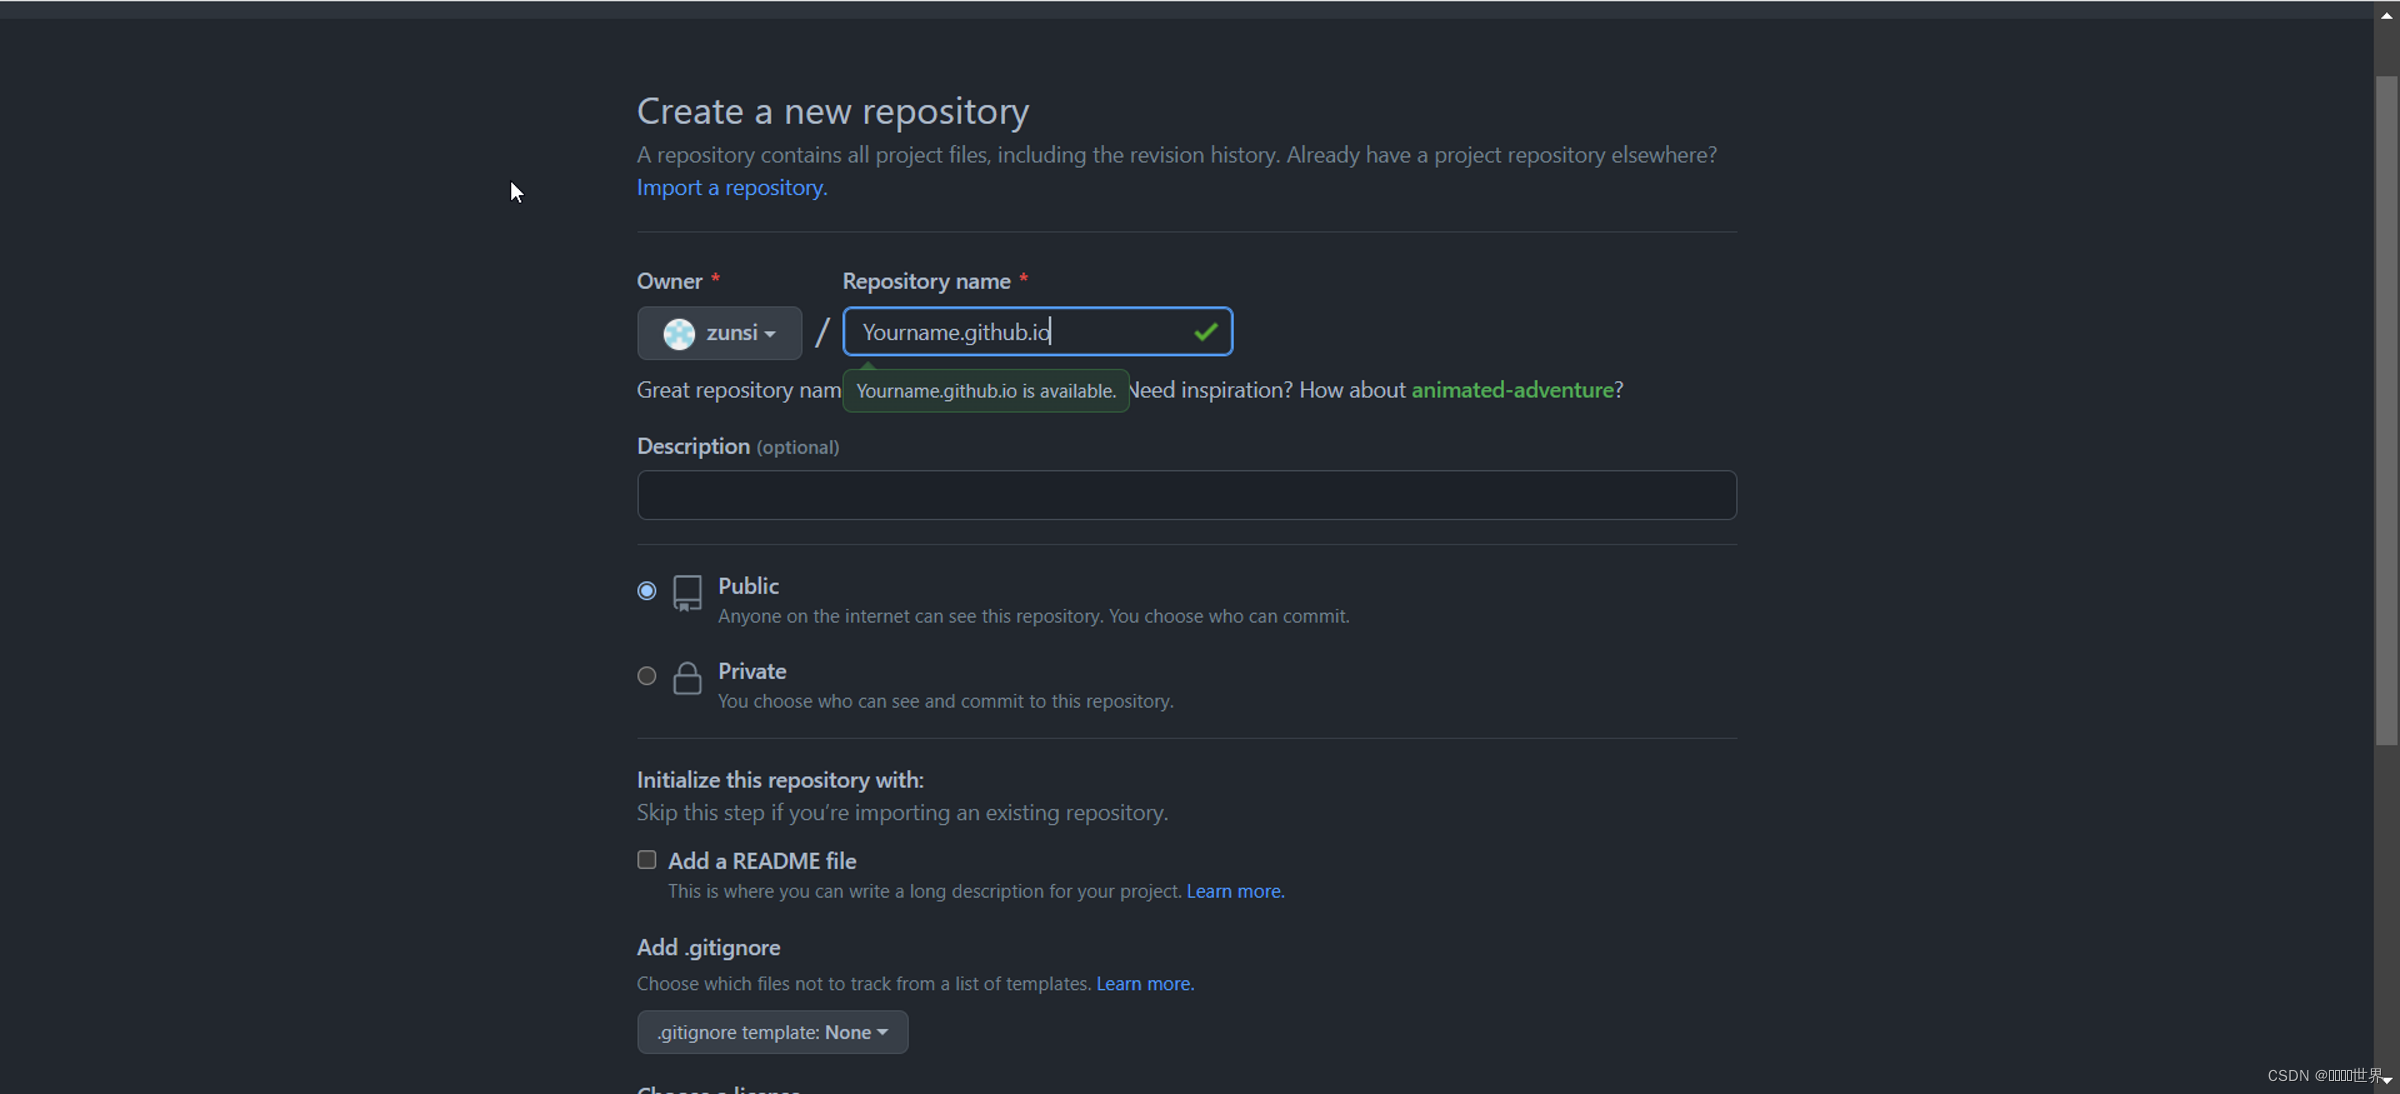Click the scrollbar down arrow
2400x1094 pixels.
2386,1080
